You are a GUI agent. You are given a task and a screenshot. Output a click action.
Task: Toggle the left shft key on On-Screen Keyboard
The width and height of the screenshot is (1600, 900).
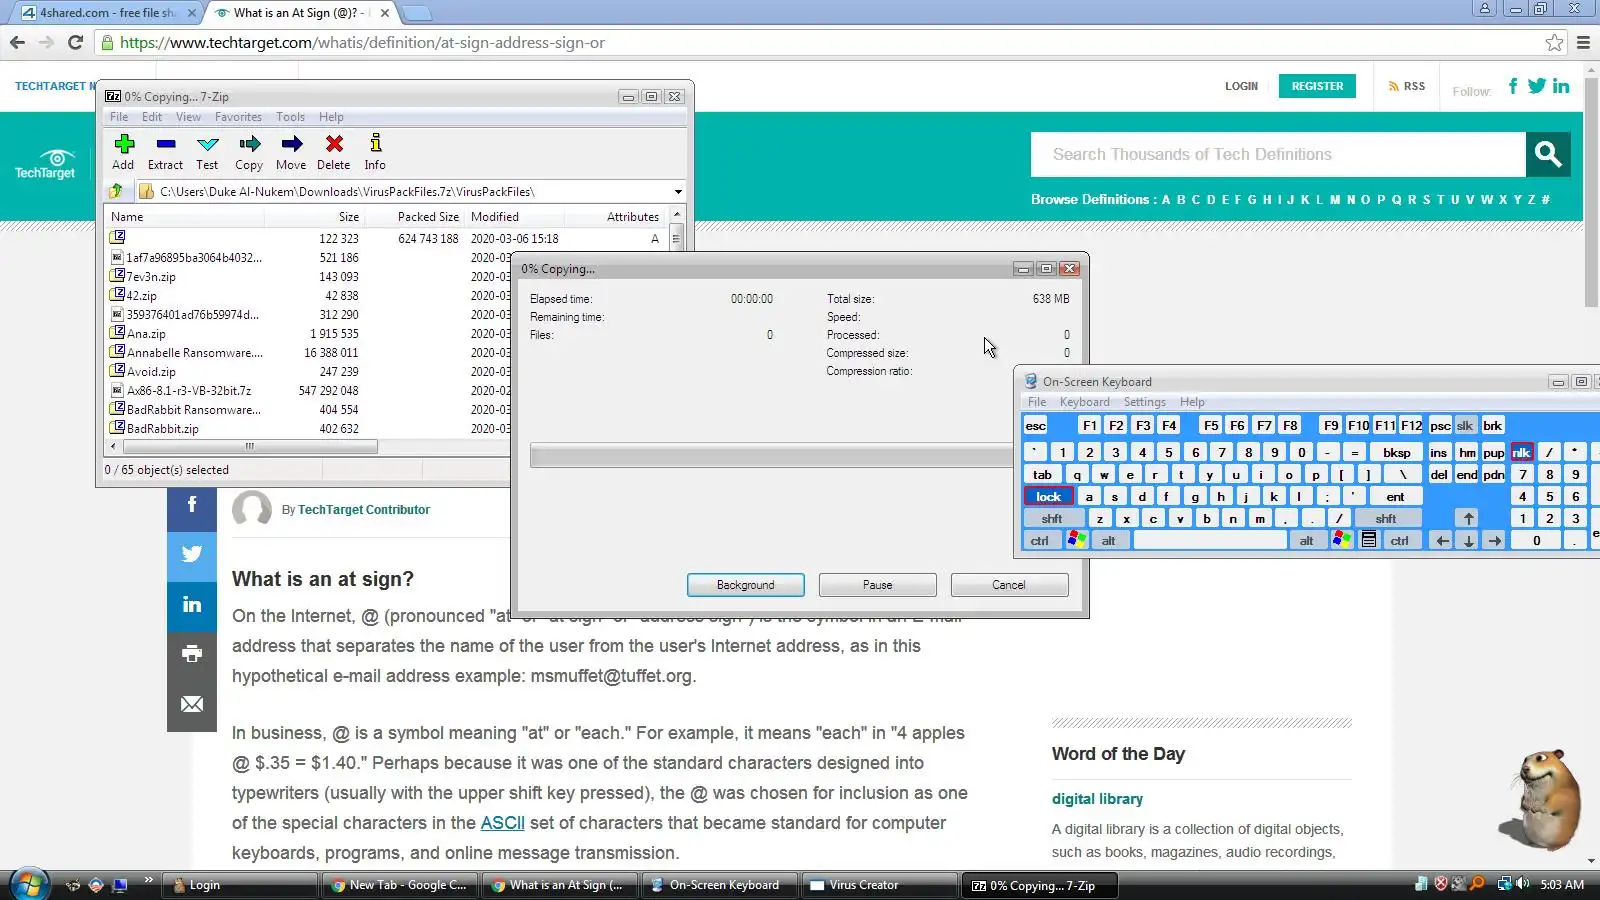pos(1052,518)
